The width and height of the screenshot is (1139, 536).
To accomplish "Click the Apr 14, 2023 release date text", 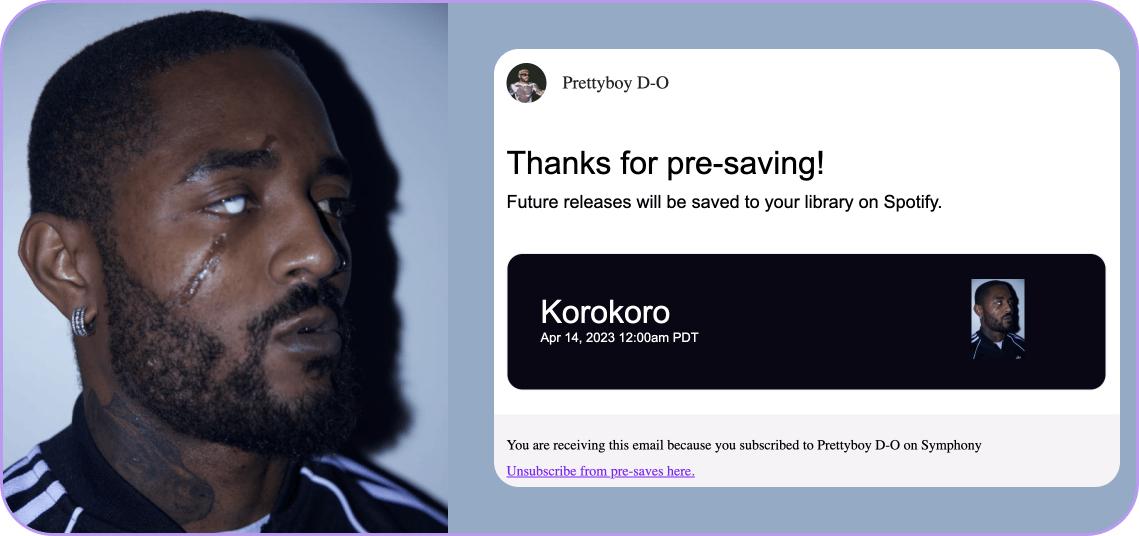I will [577, 338].
